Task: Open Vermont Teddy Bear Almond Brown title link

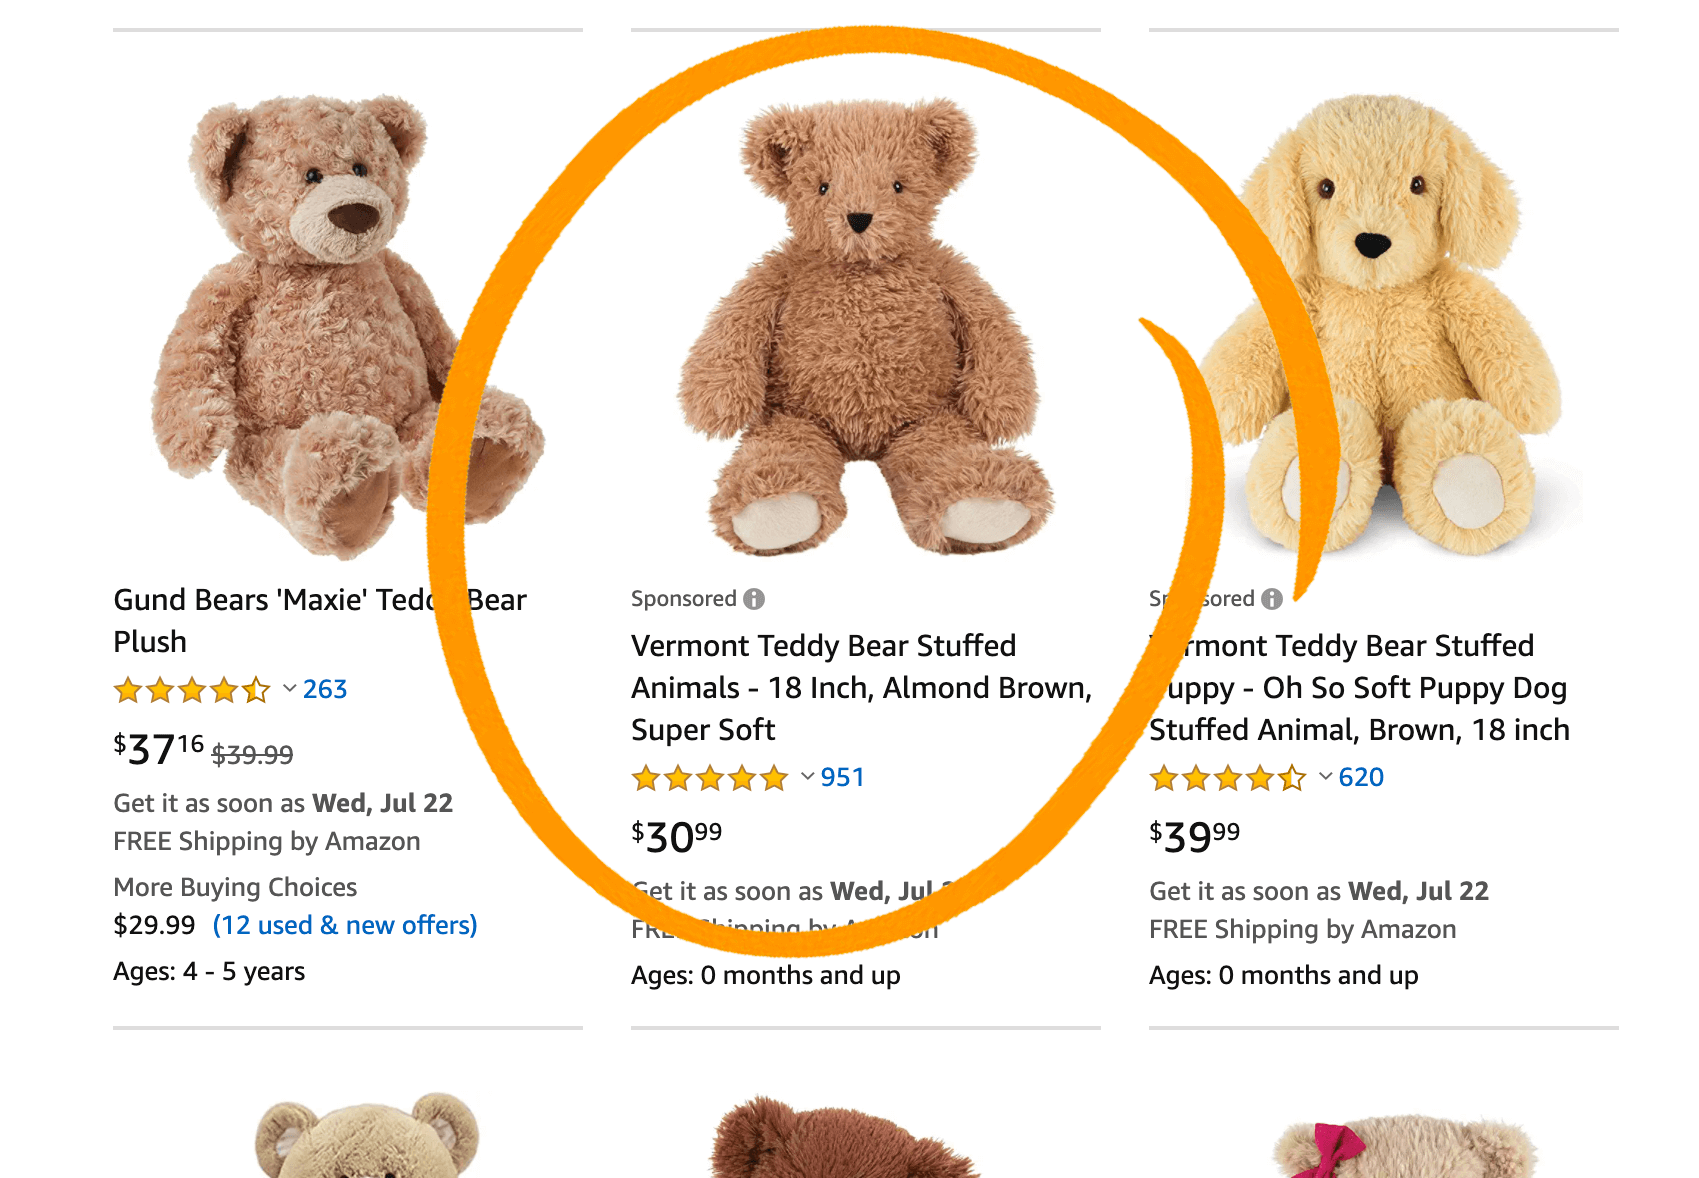Action: click(860, 688)
